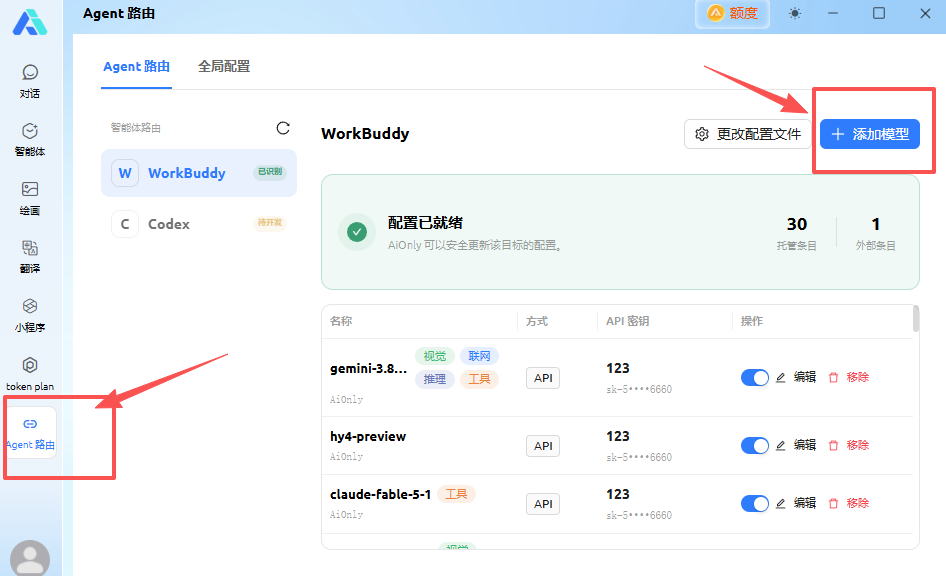Click the 1 外部条目 count
The width and height of the screenshot is (946, 576).
click(875, 233)
